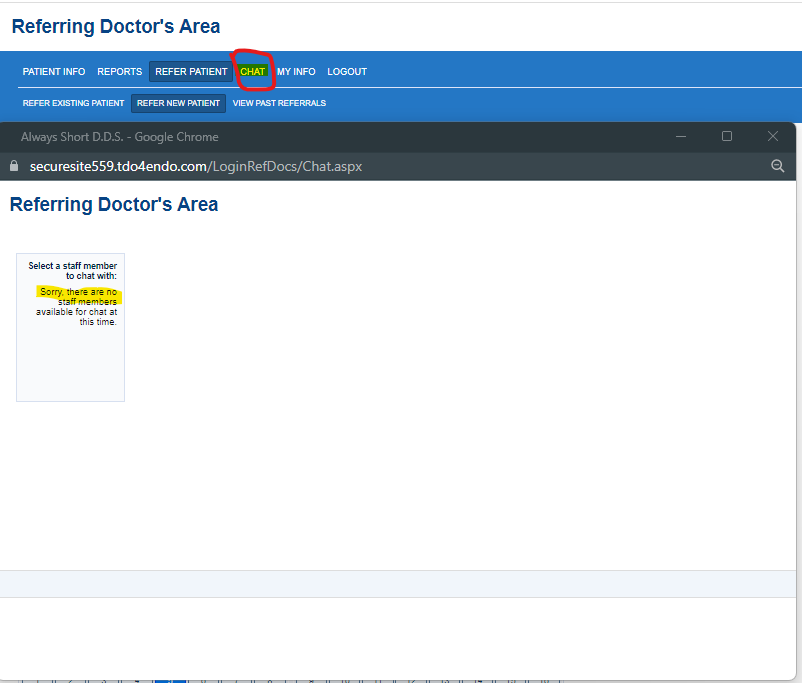Click the Logout link
Image resolution: width=802 pixels, height=683 pixels.
[347, 72]
